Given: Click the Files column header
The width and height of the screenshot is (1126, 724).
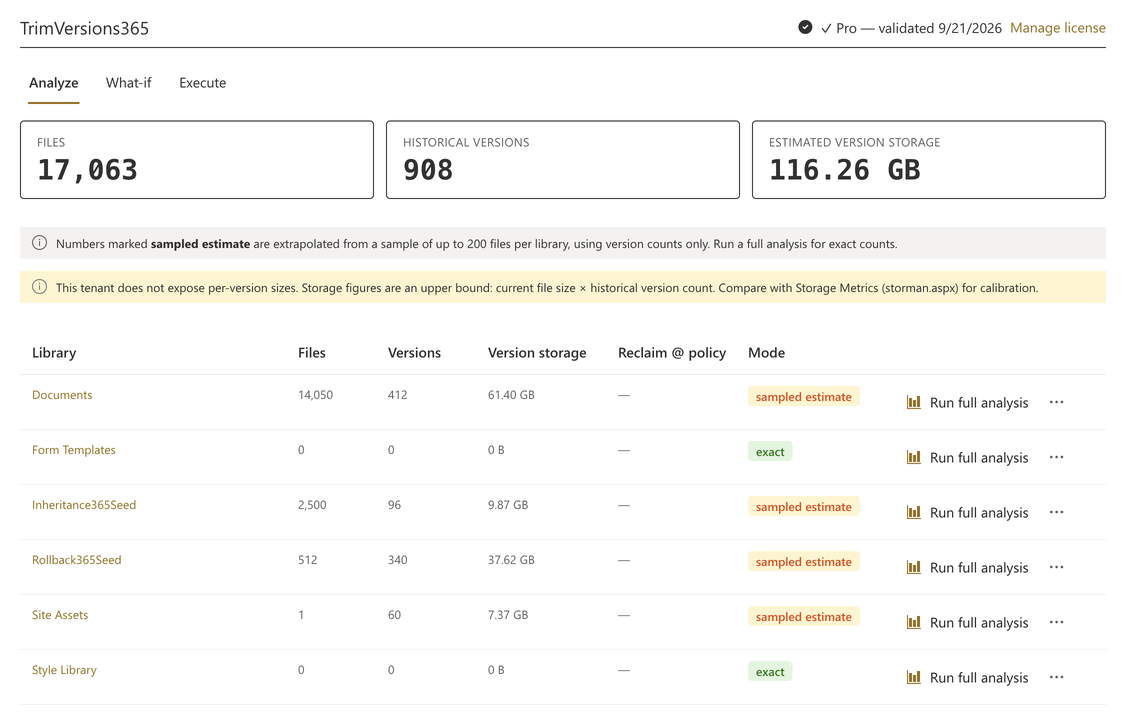Looking at the screenshot, I should pos(312,353).
